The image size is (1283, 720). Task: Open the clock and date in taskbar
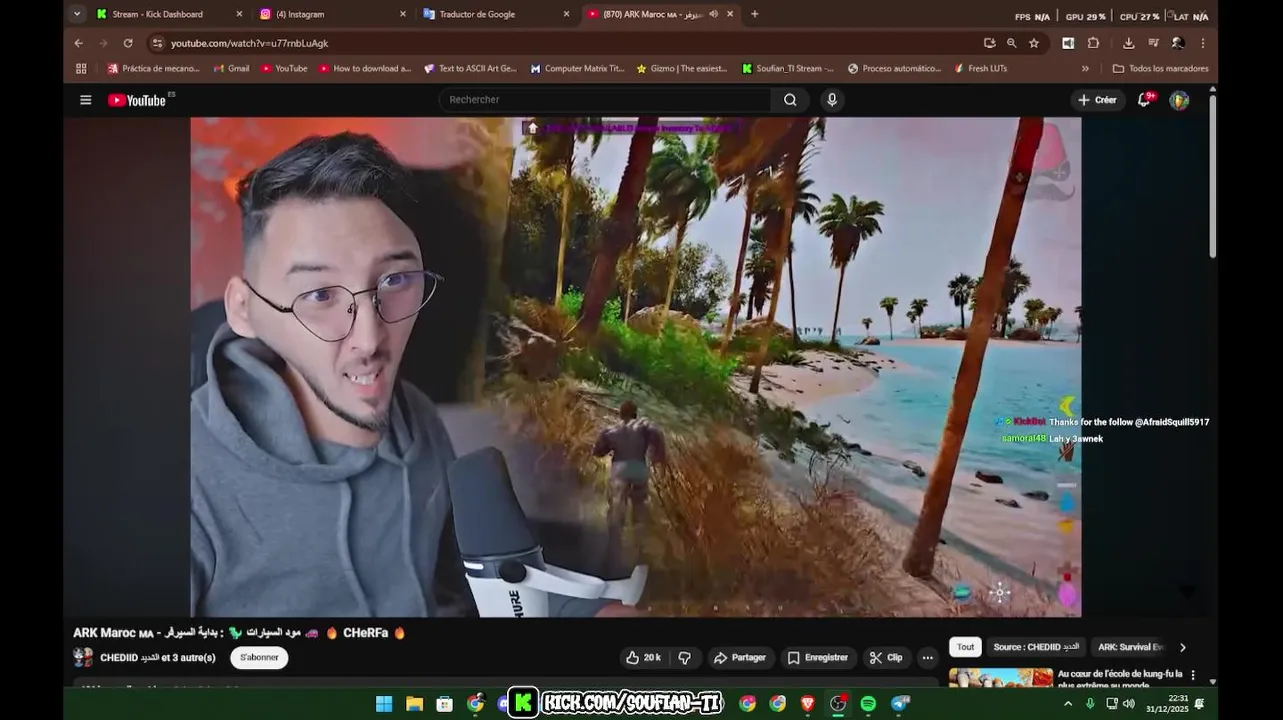[1167, 704]
